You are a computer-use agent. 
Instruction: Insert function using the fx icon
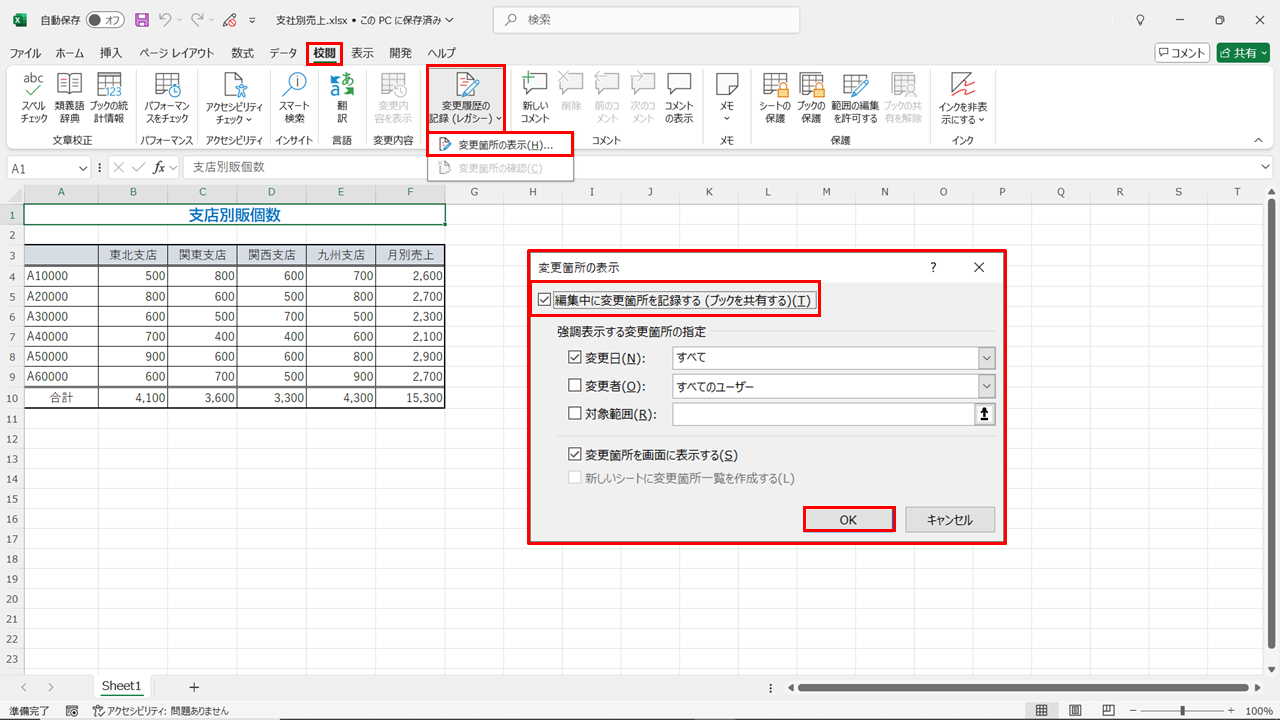159,168
